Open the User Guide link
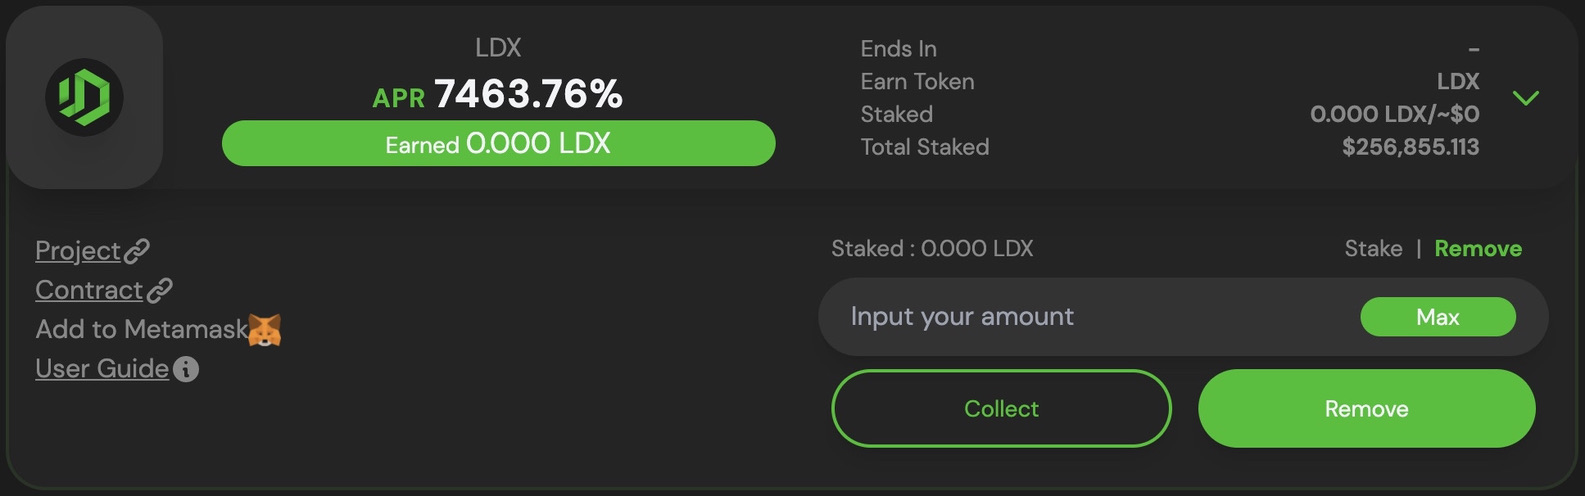This screenshot has width=1585, height=496. pos(102,369)
